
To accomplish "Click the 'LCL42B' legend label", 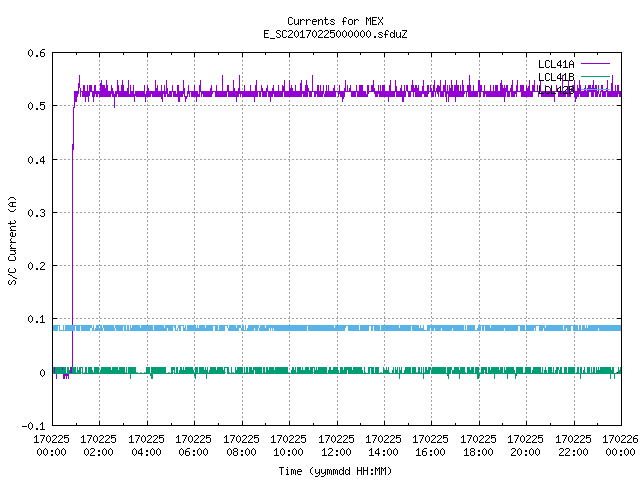I will [556, 90].
